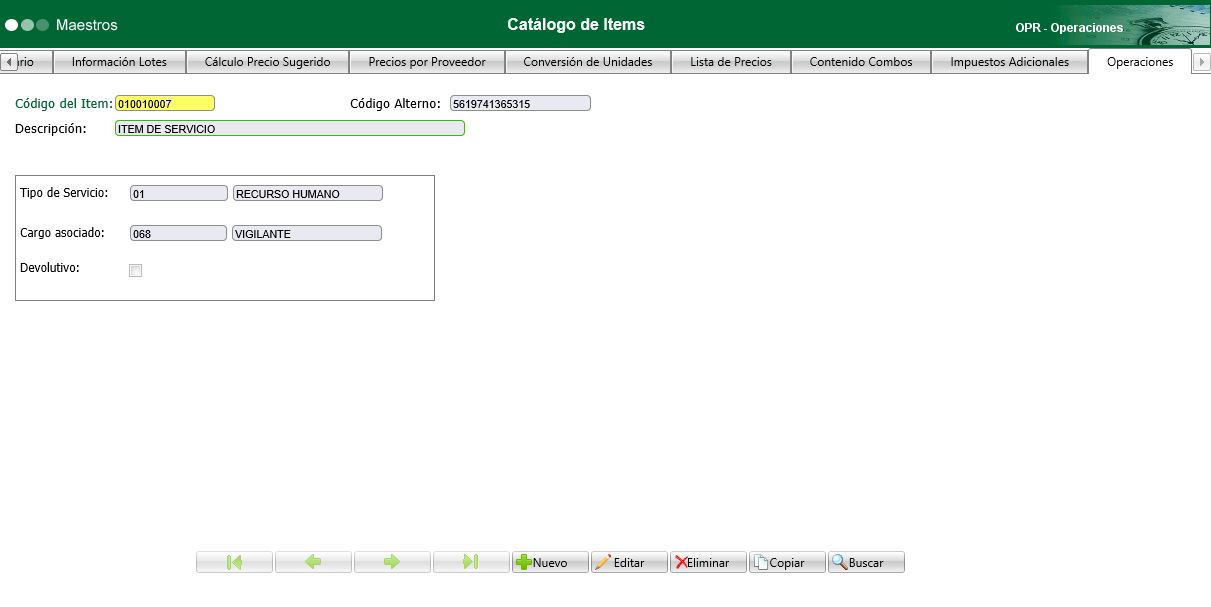The height and width of the screenshot is (607, 1211).
Task: Select the Lista de Precios tab
Action: 731,62
